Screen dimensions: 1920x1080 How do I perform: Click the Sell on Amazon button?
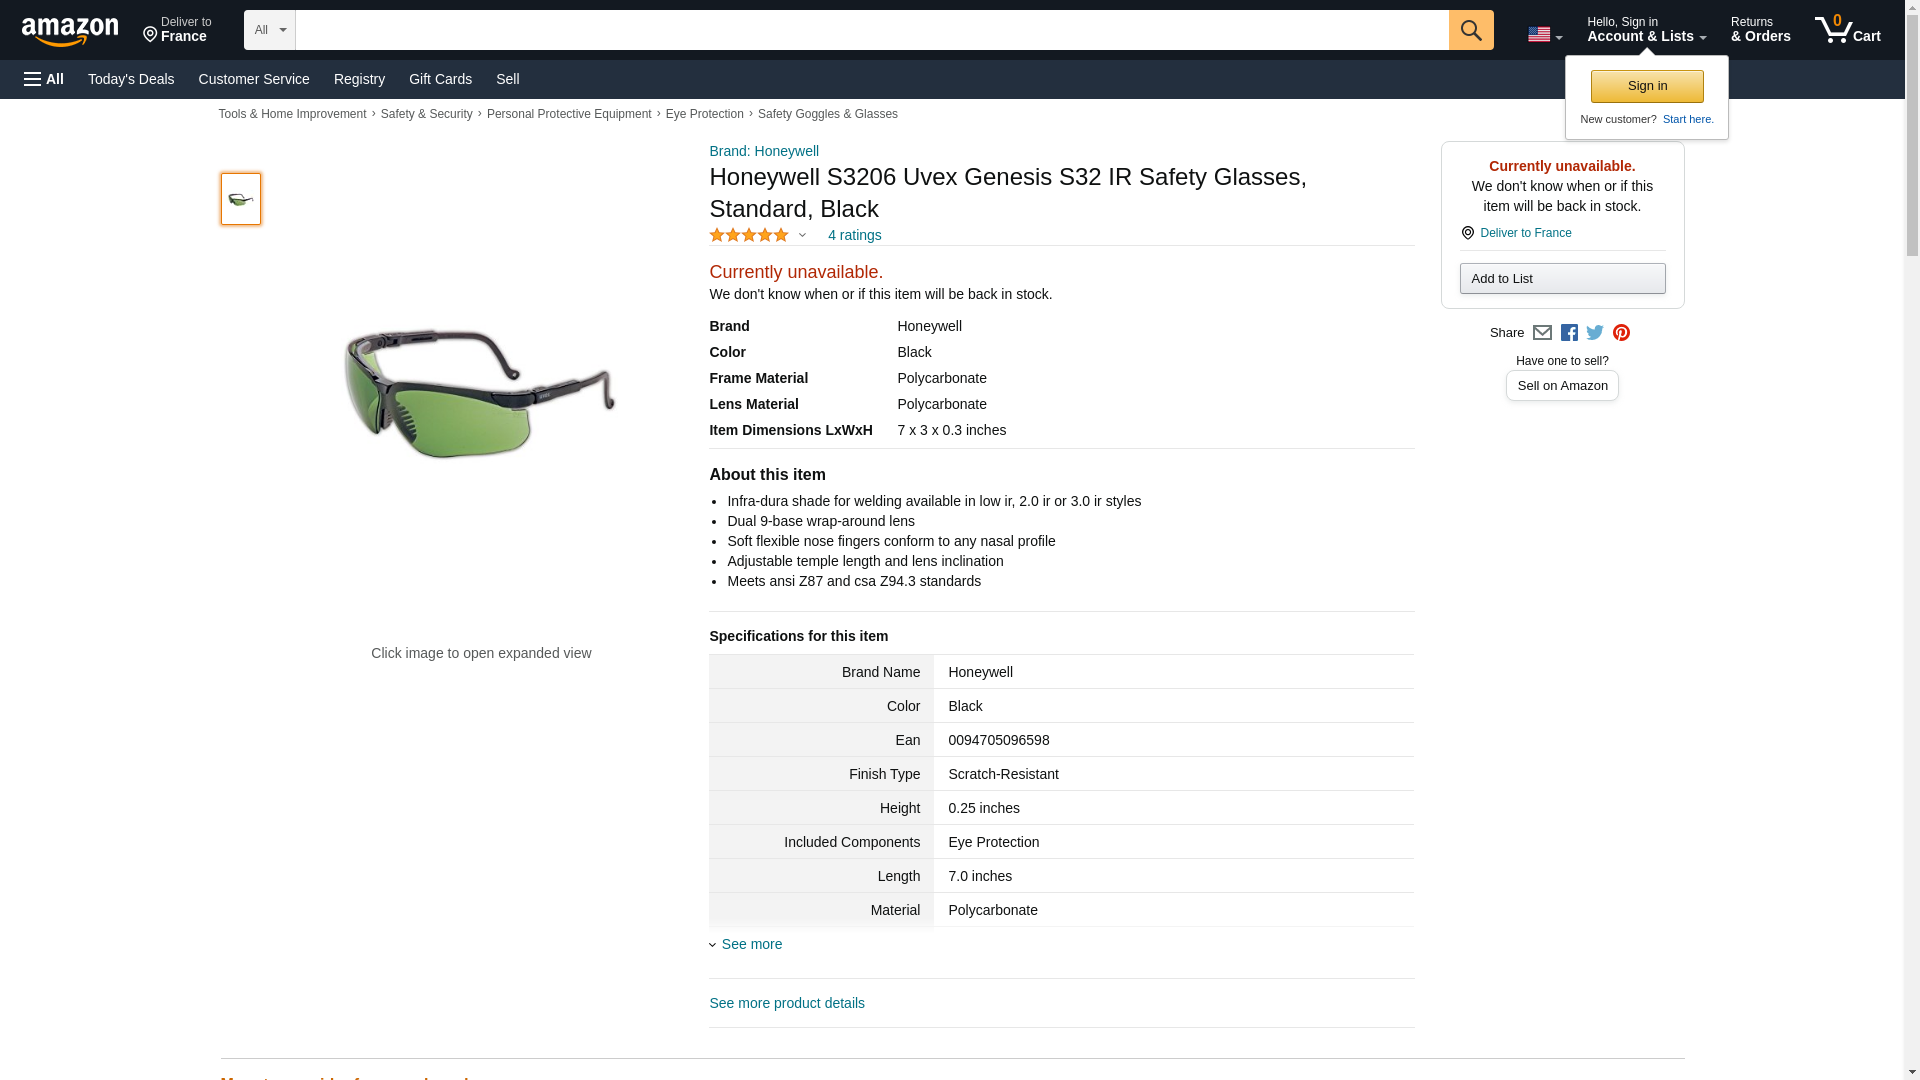click(1562, 386)
